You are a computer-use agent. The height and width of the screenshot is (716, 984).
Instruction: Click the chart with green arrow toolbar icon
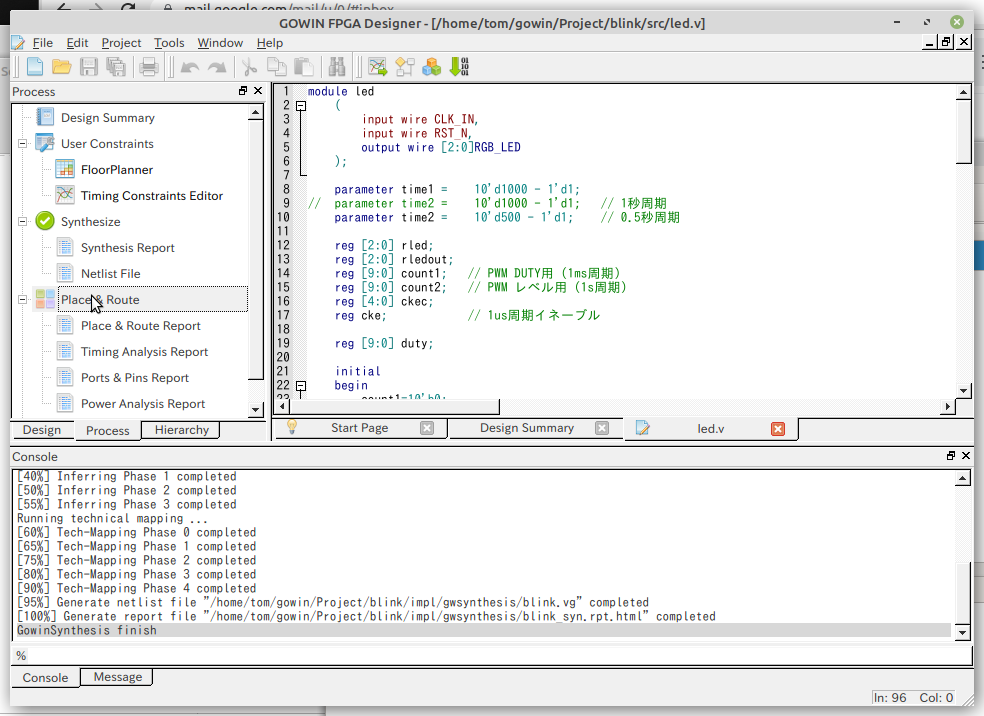pyautogui.click(x=377, y=67)
